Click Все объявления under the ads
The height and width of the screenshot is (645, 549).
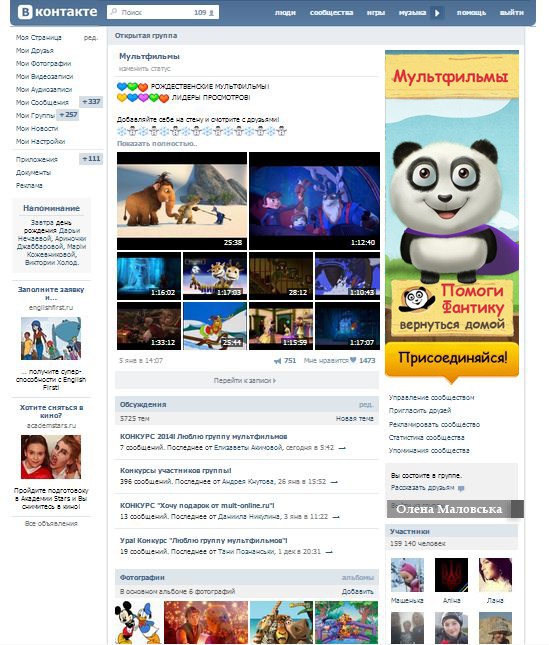point(51,524)
